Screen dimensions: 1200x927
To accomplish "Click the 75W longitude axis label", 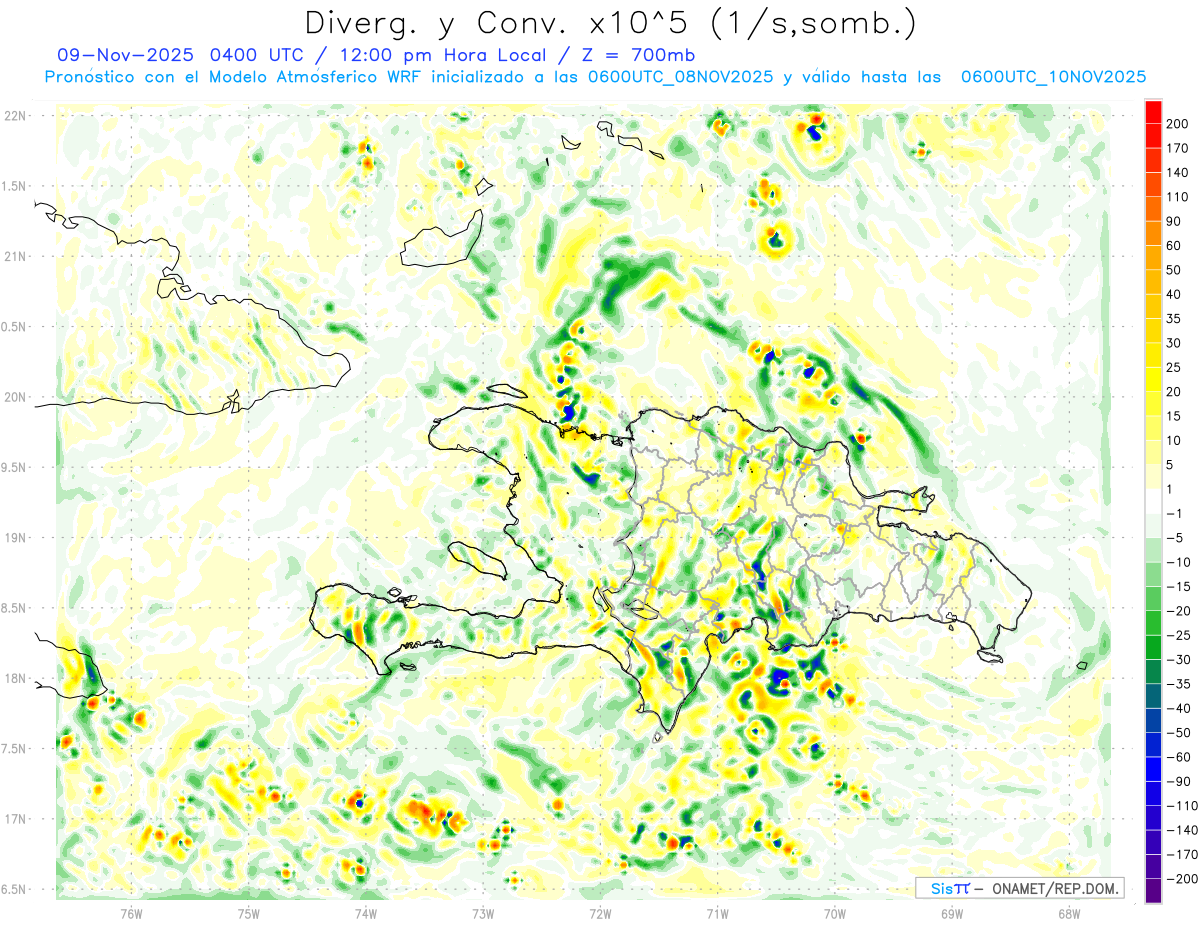I will pyautogui.click(x=249, y=913).
